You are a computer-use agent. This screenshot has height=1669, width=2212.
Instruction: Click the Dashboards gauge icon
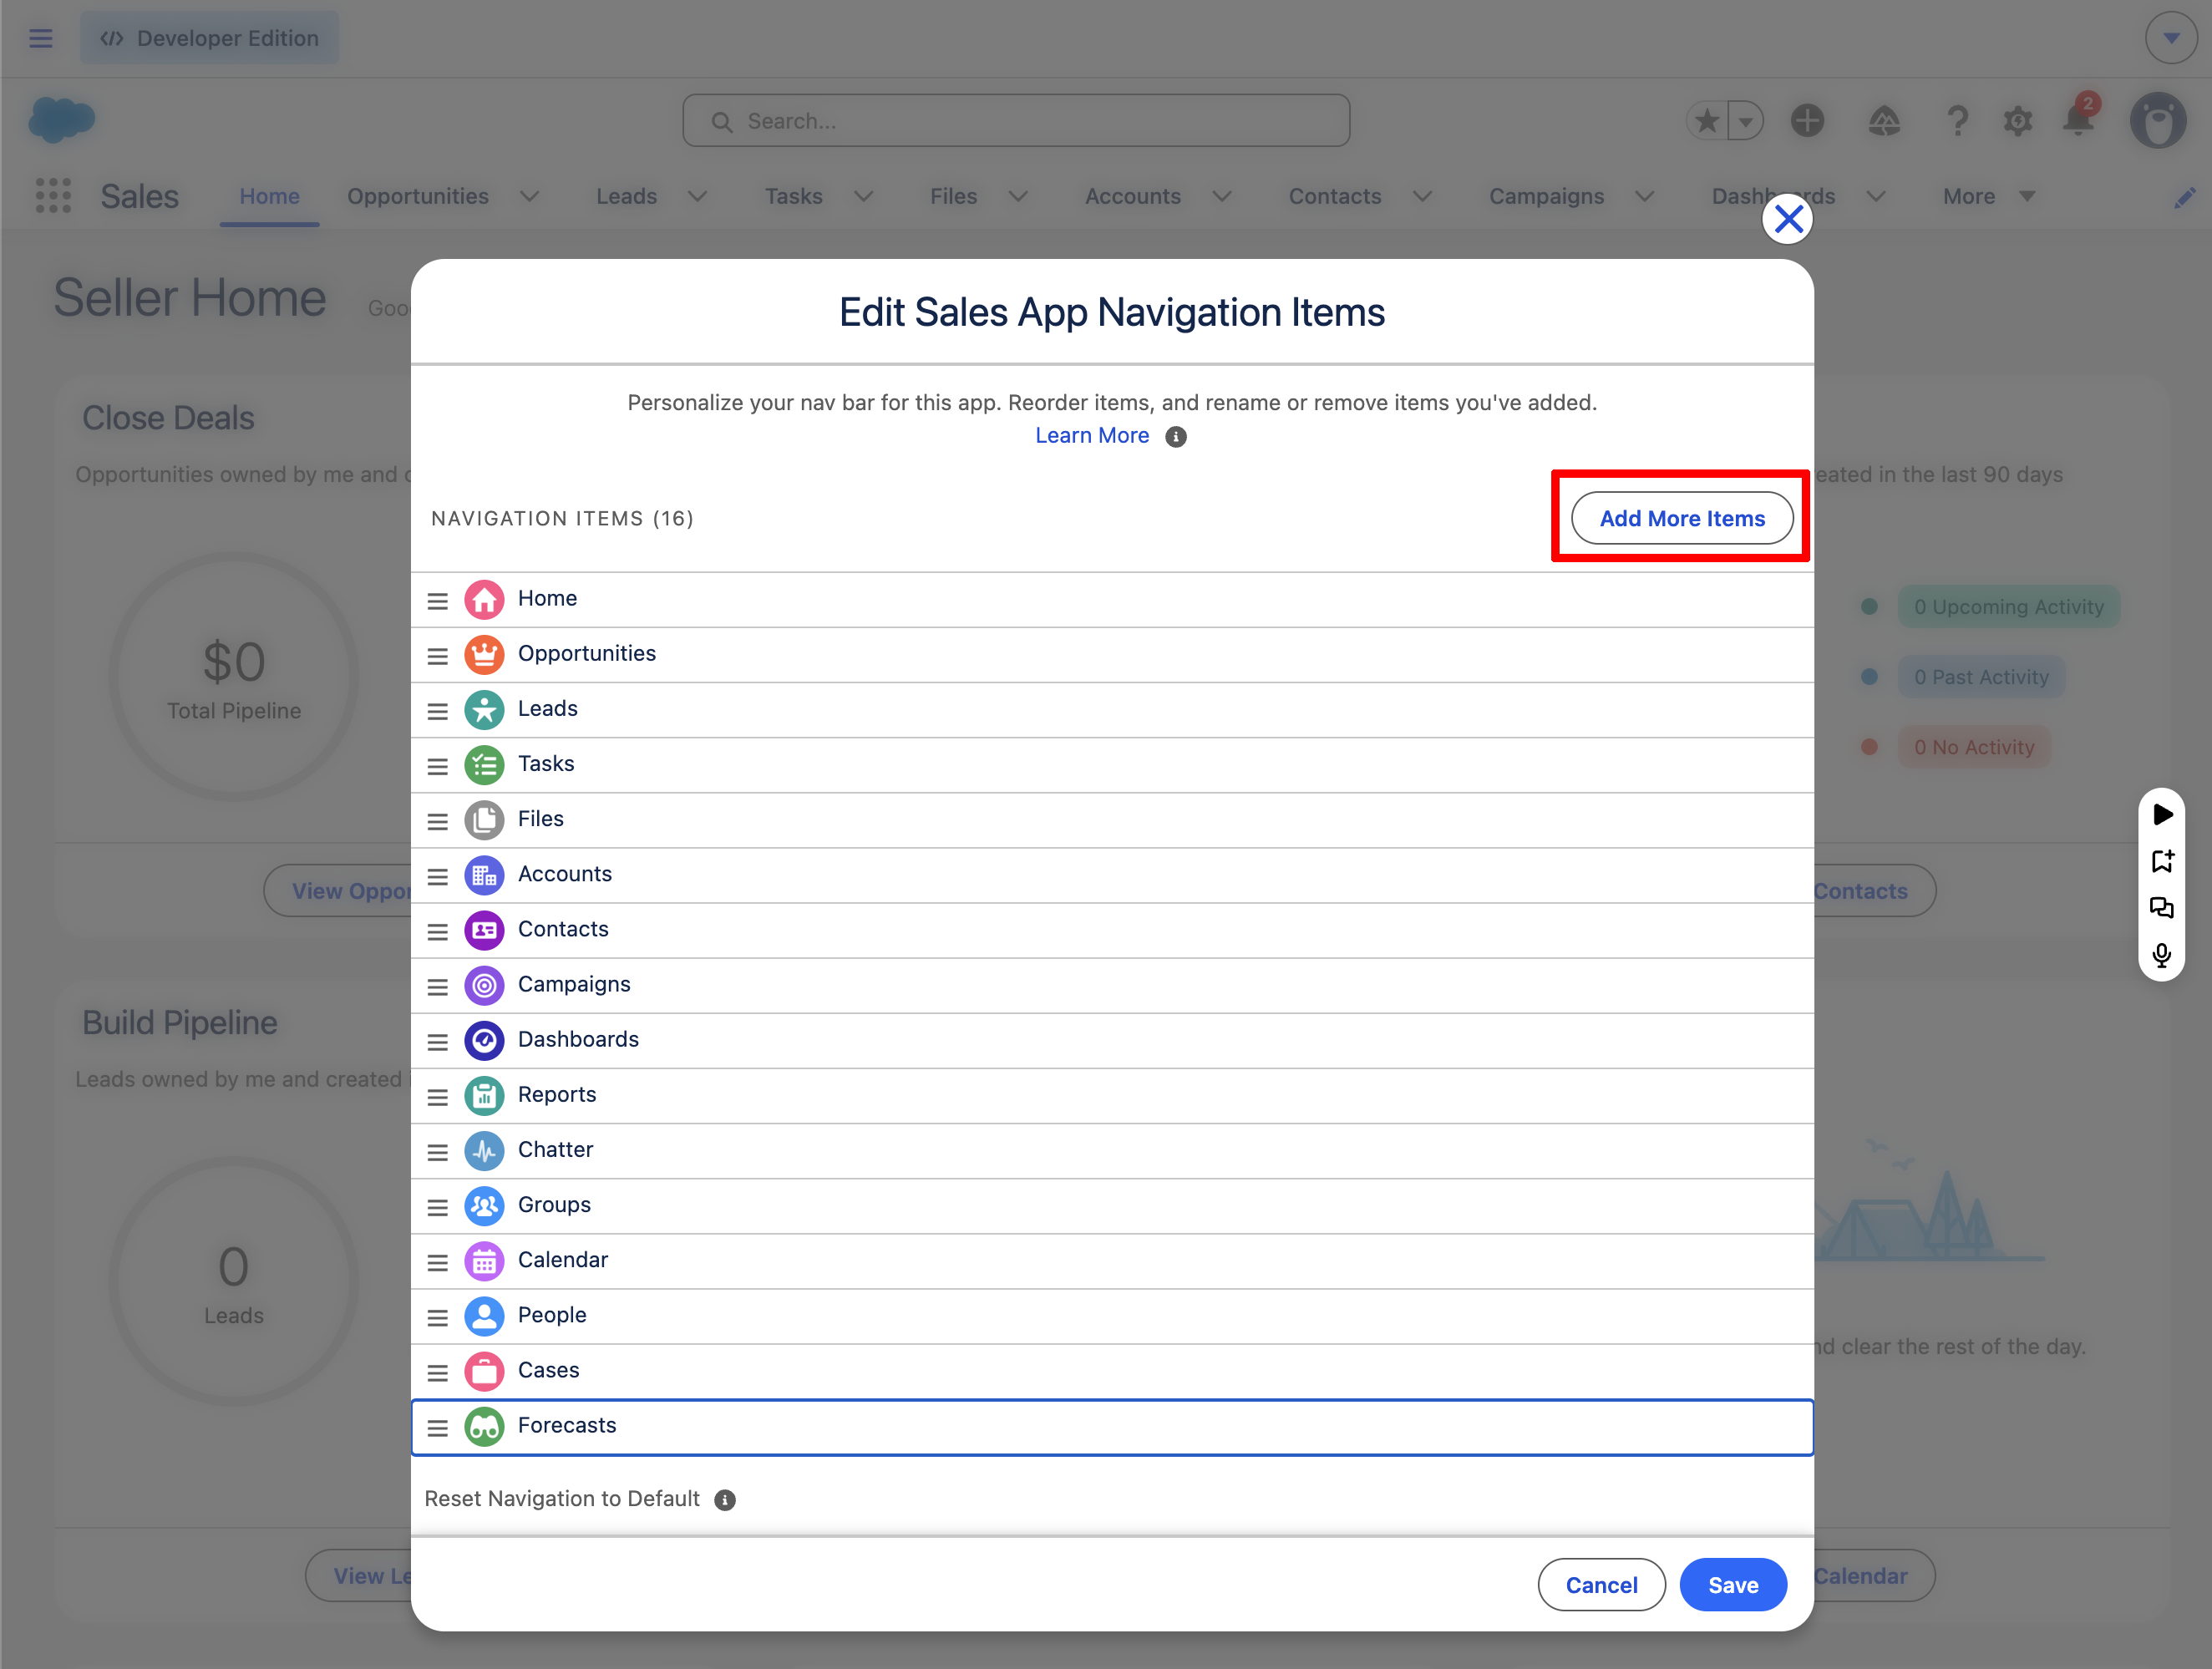[484, 1040]
